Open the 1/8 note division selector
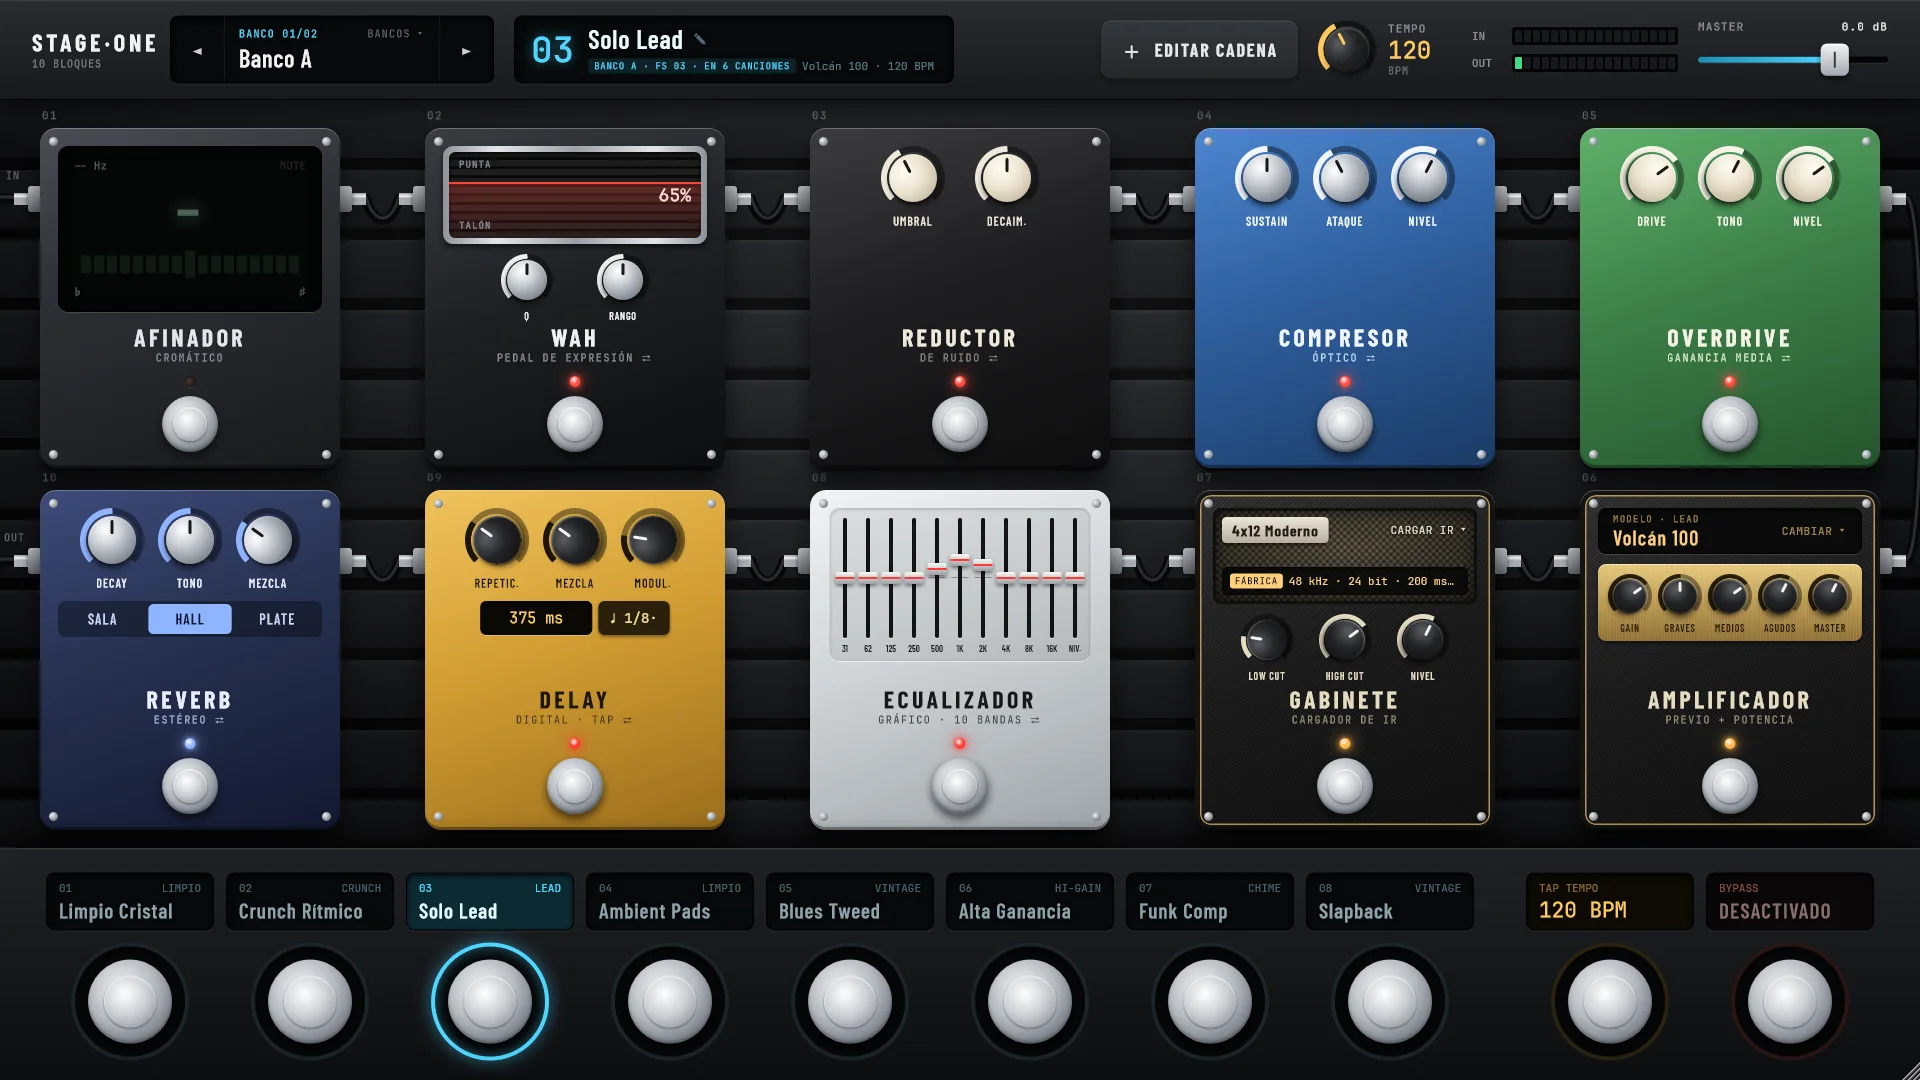The height and width of the screenshot is (1080, 1920). (634, 618)
